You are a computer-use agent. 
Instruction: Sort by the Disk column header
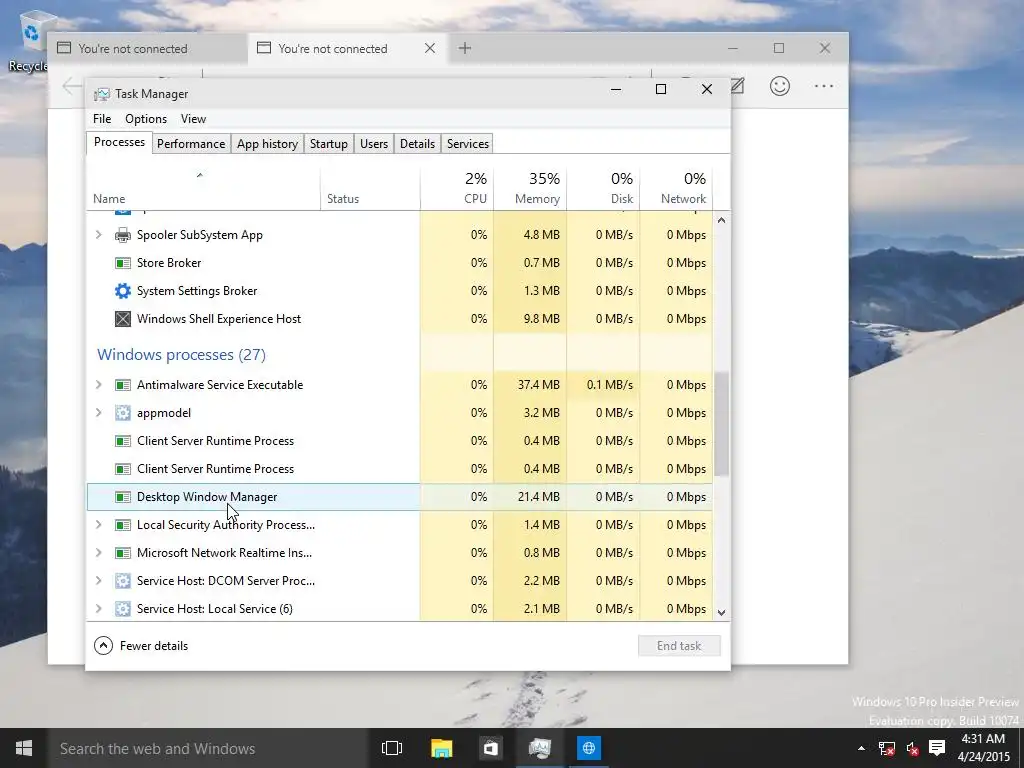[x=603, y=189]
